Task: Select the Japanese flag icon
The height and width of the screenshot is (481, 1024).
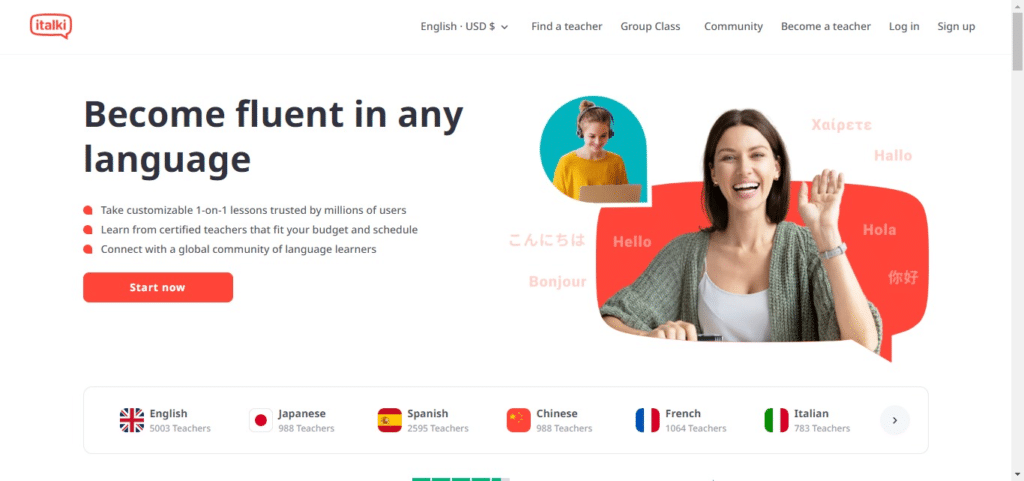Action: click(x=261, y=420)
